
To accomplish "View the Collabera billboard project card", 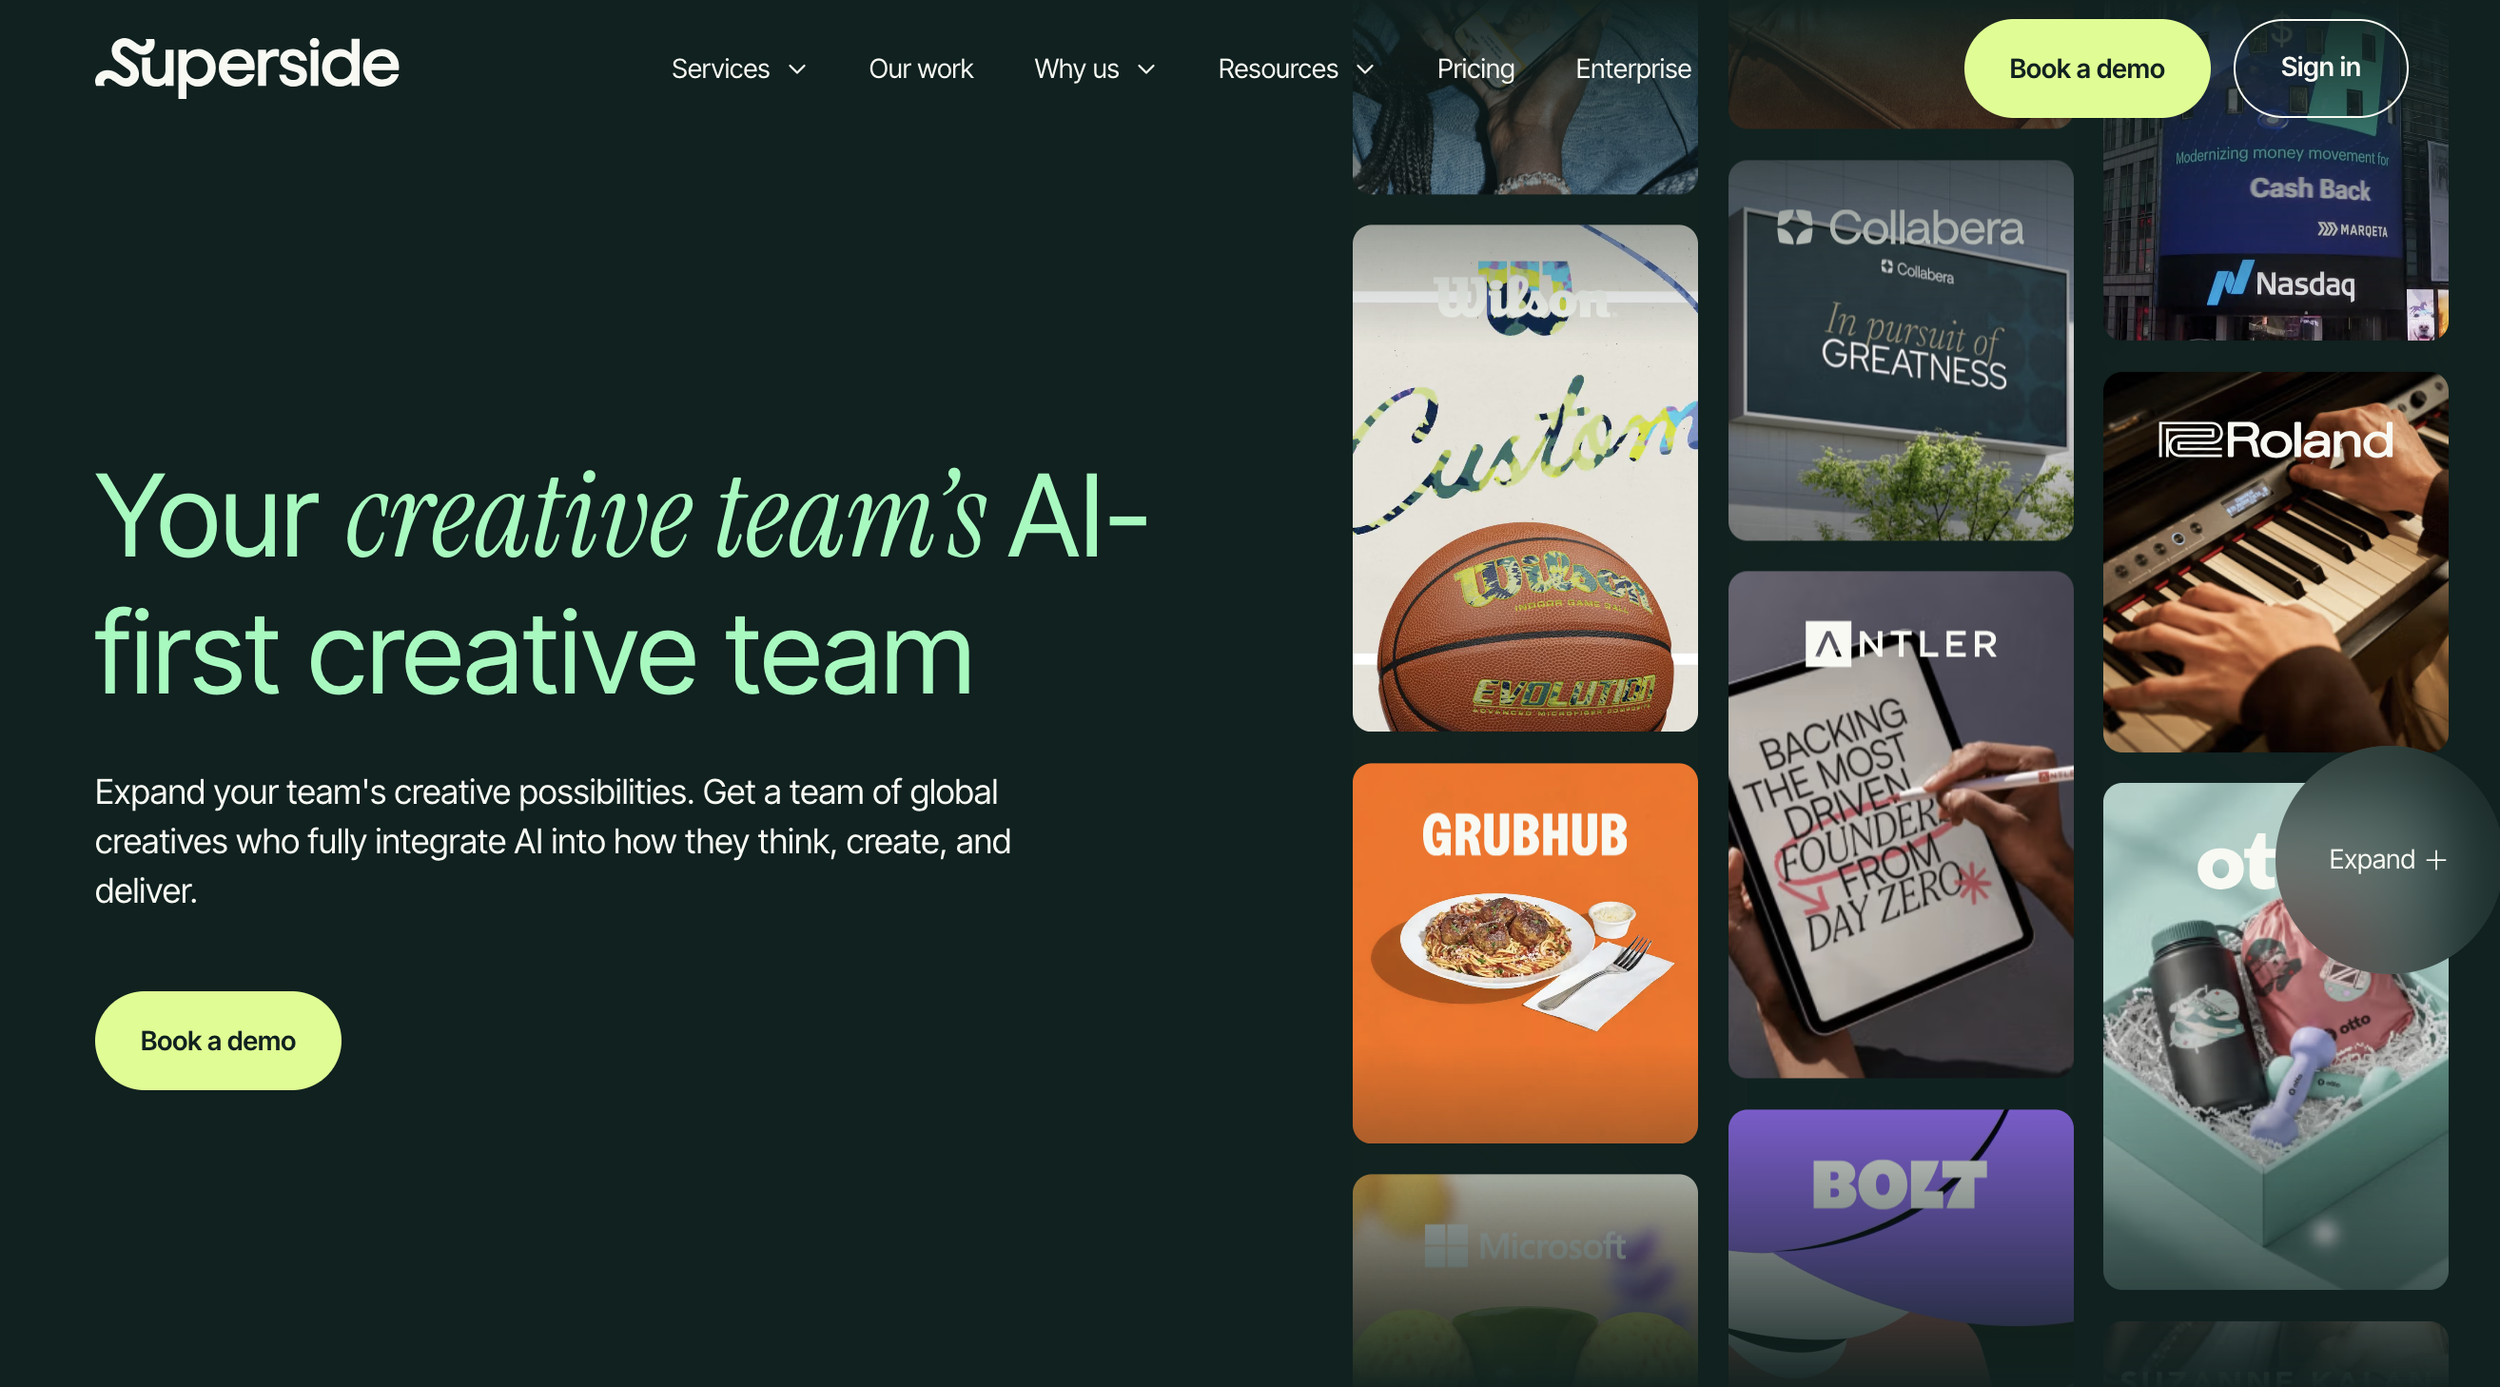I will 1900,350.
